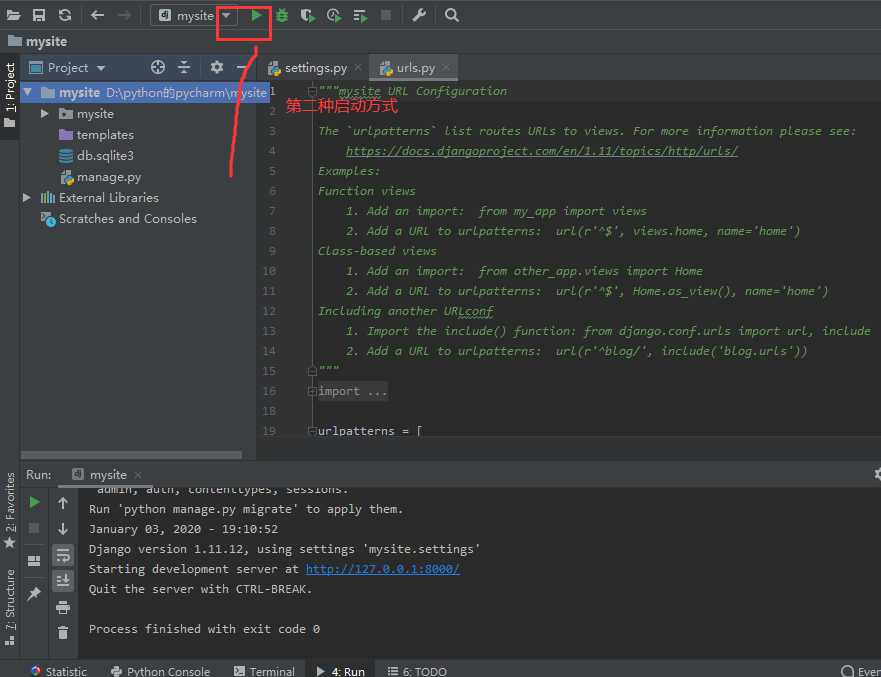
Task: Click the Profile run icon
Action: point(334,15)
